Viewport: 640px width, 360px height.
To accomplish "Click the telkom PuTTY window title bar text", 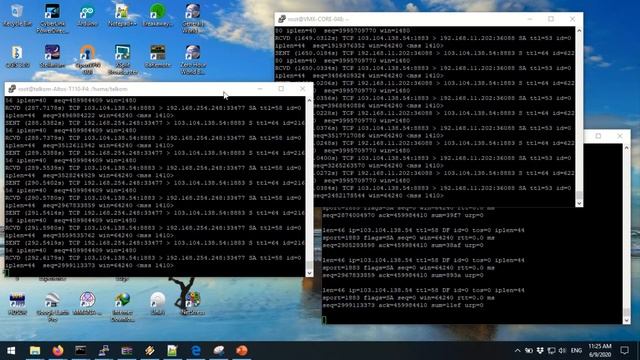I will click(x=73, y=89).
